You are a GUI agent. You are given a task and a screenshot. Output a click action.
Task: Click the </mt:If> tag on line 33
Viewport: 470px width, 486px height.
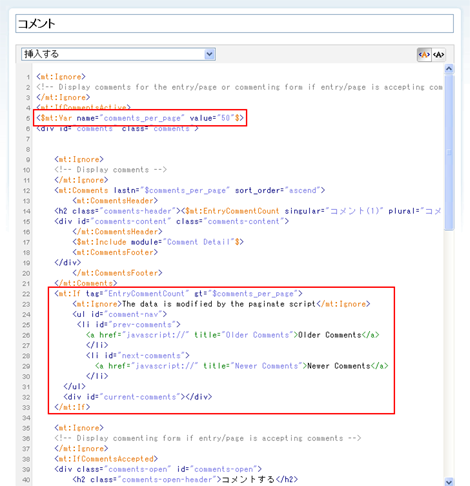tap(72, 407)
